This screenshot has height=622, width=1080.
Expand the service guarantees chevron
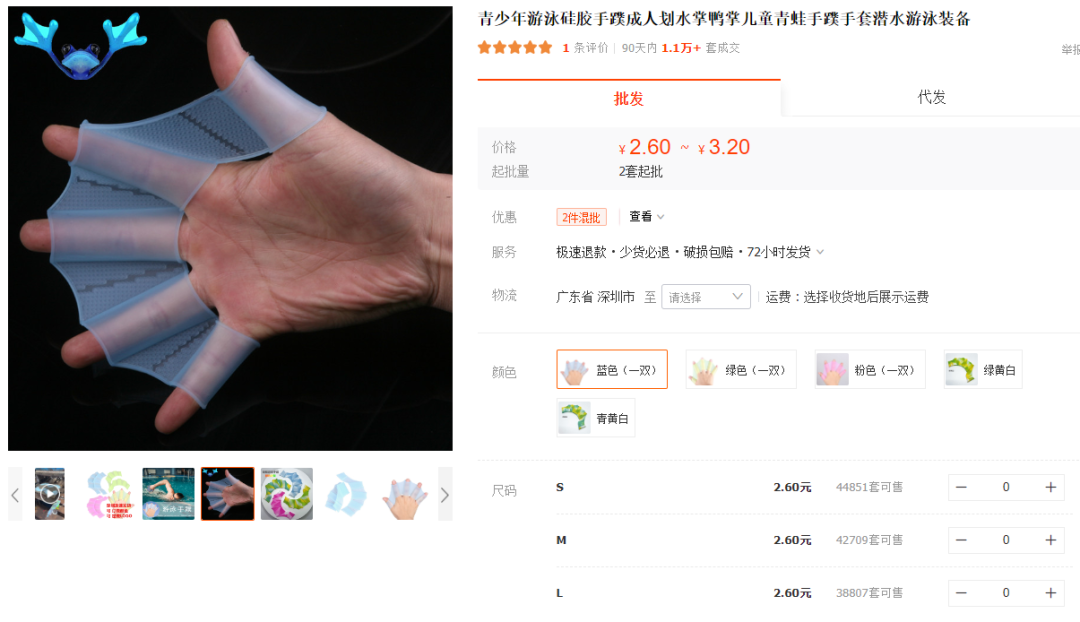tap(820, 252)
